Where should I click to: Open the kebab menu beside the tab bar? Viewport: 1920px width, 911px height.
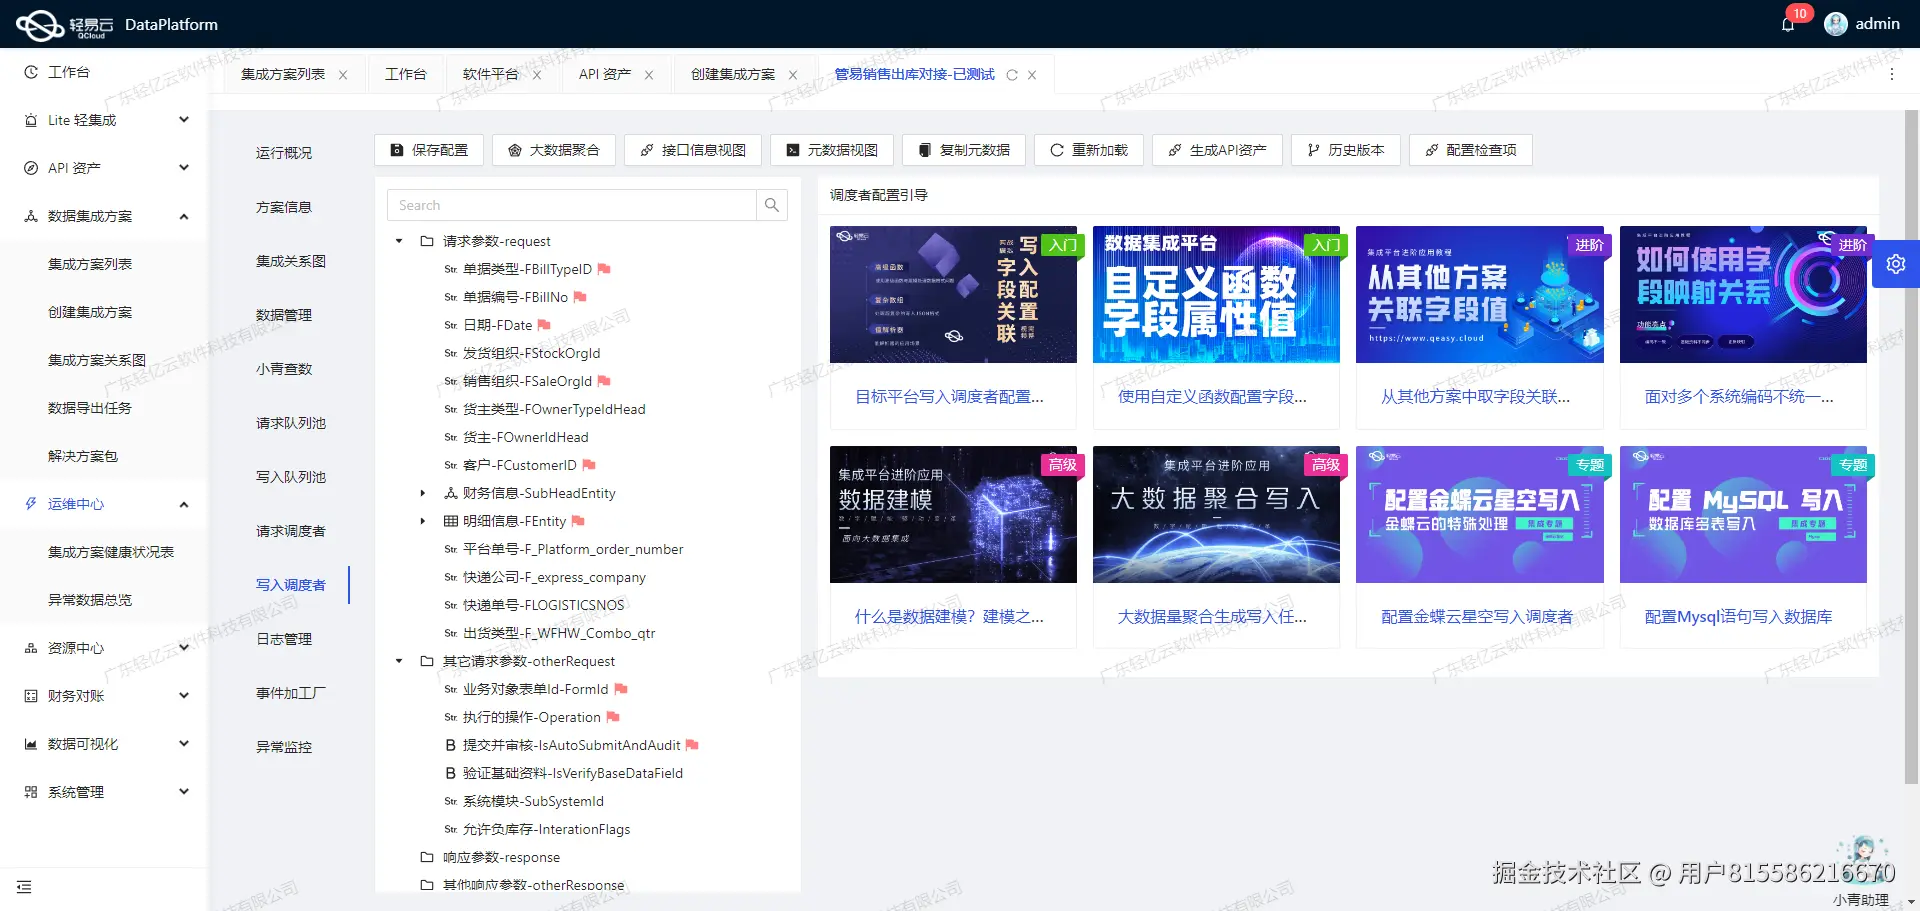point(1892,74)
